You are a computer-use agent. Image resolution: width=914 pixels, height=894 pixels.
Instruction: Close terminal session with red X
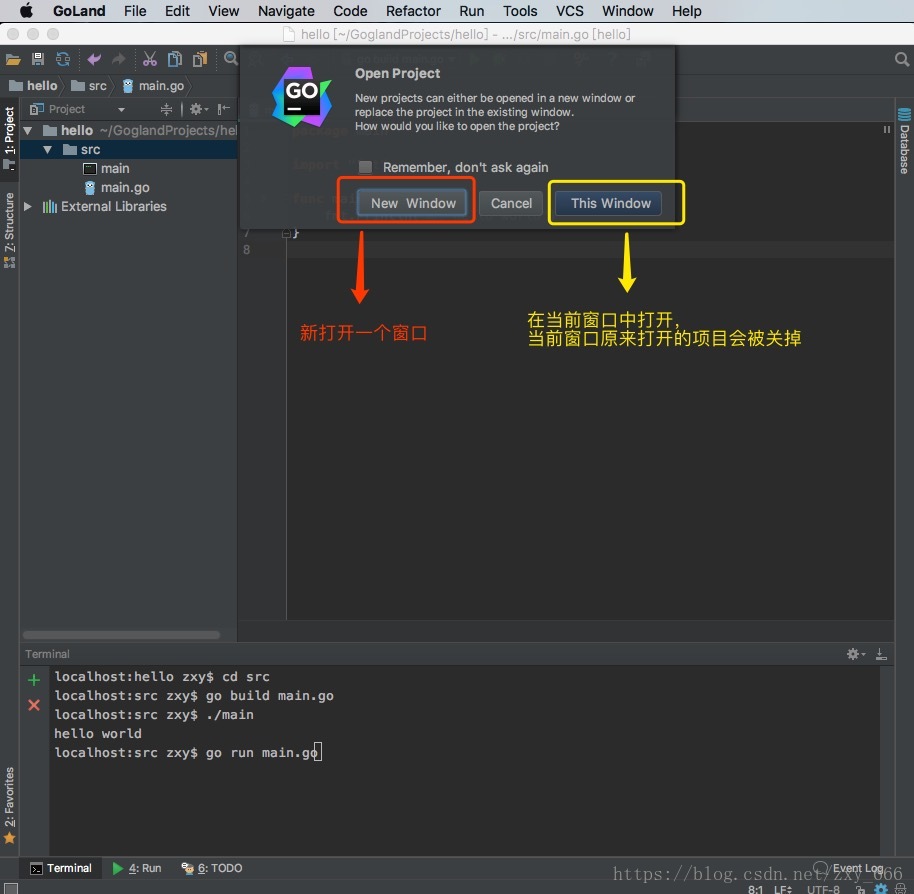pyautogui.click(x=34, y=705)
